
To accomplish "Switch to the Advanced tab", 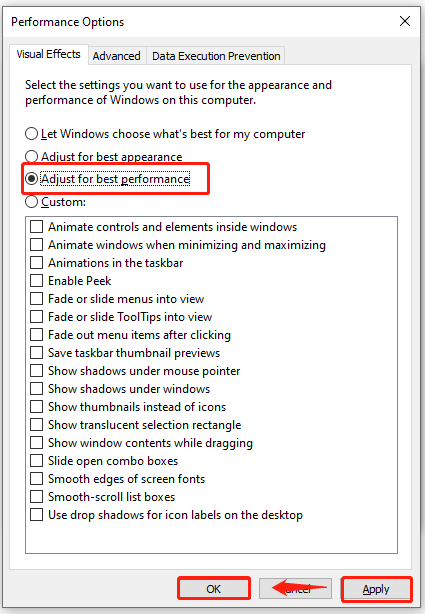I will pyautogui.click(x=117, y=56).
